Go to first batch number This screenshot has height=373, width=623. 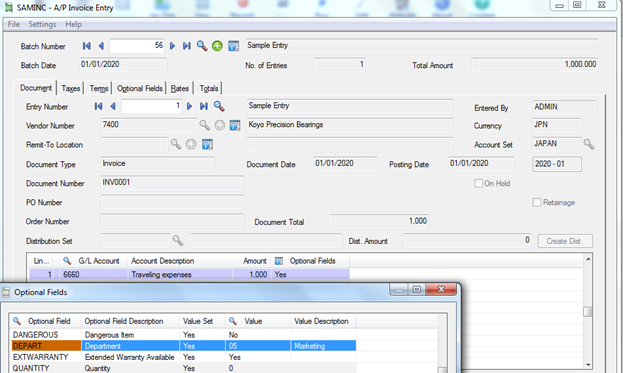coord(87,46)
